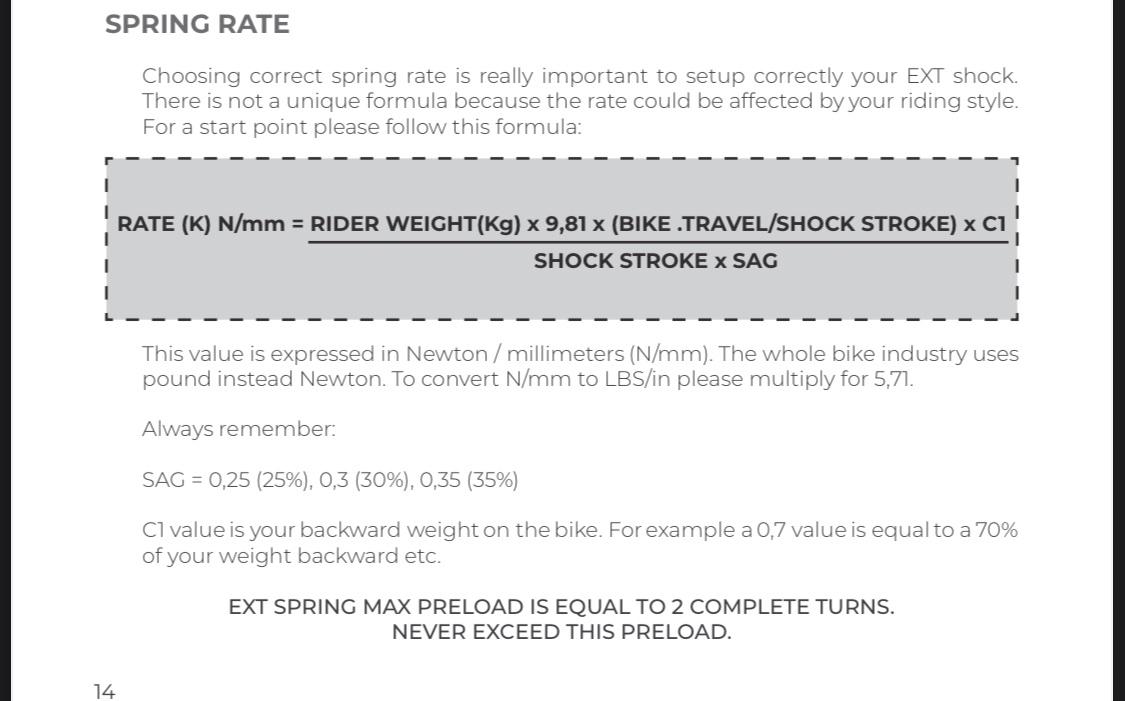Screen dimensions: 1125x701
Task: Click 'C1 value is your backward weight' sentence
Action: coord(372,530)
